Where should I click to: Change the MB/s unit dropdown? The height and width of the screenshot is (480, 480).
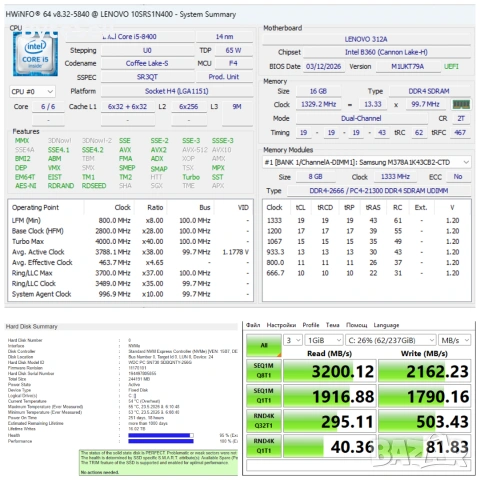(455, 340)
